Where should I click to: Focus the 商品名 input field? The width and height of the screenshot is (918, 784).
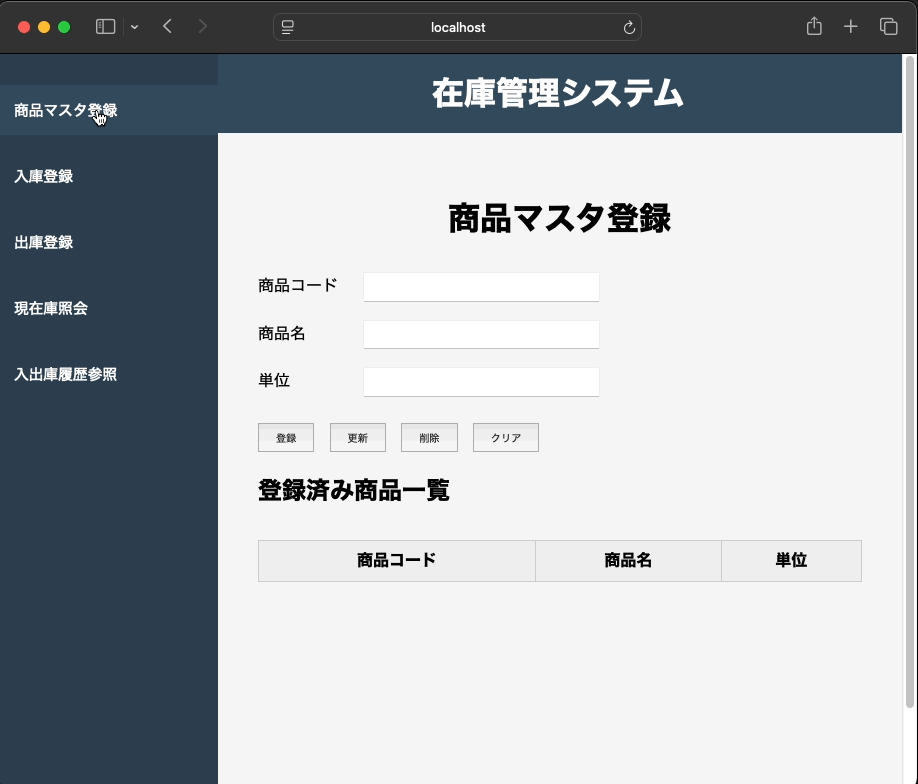pyautogui.click(x=481, y=334)
